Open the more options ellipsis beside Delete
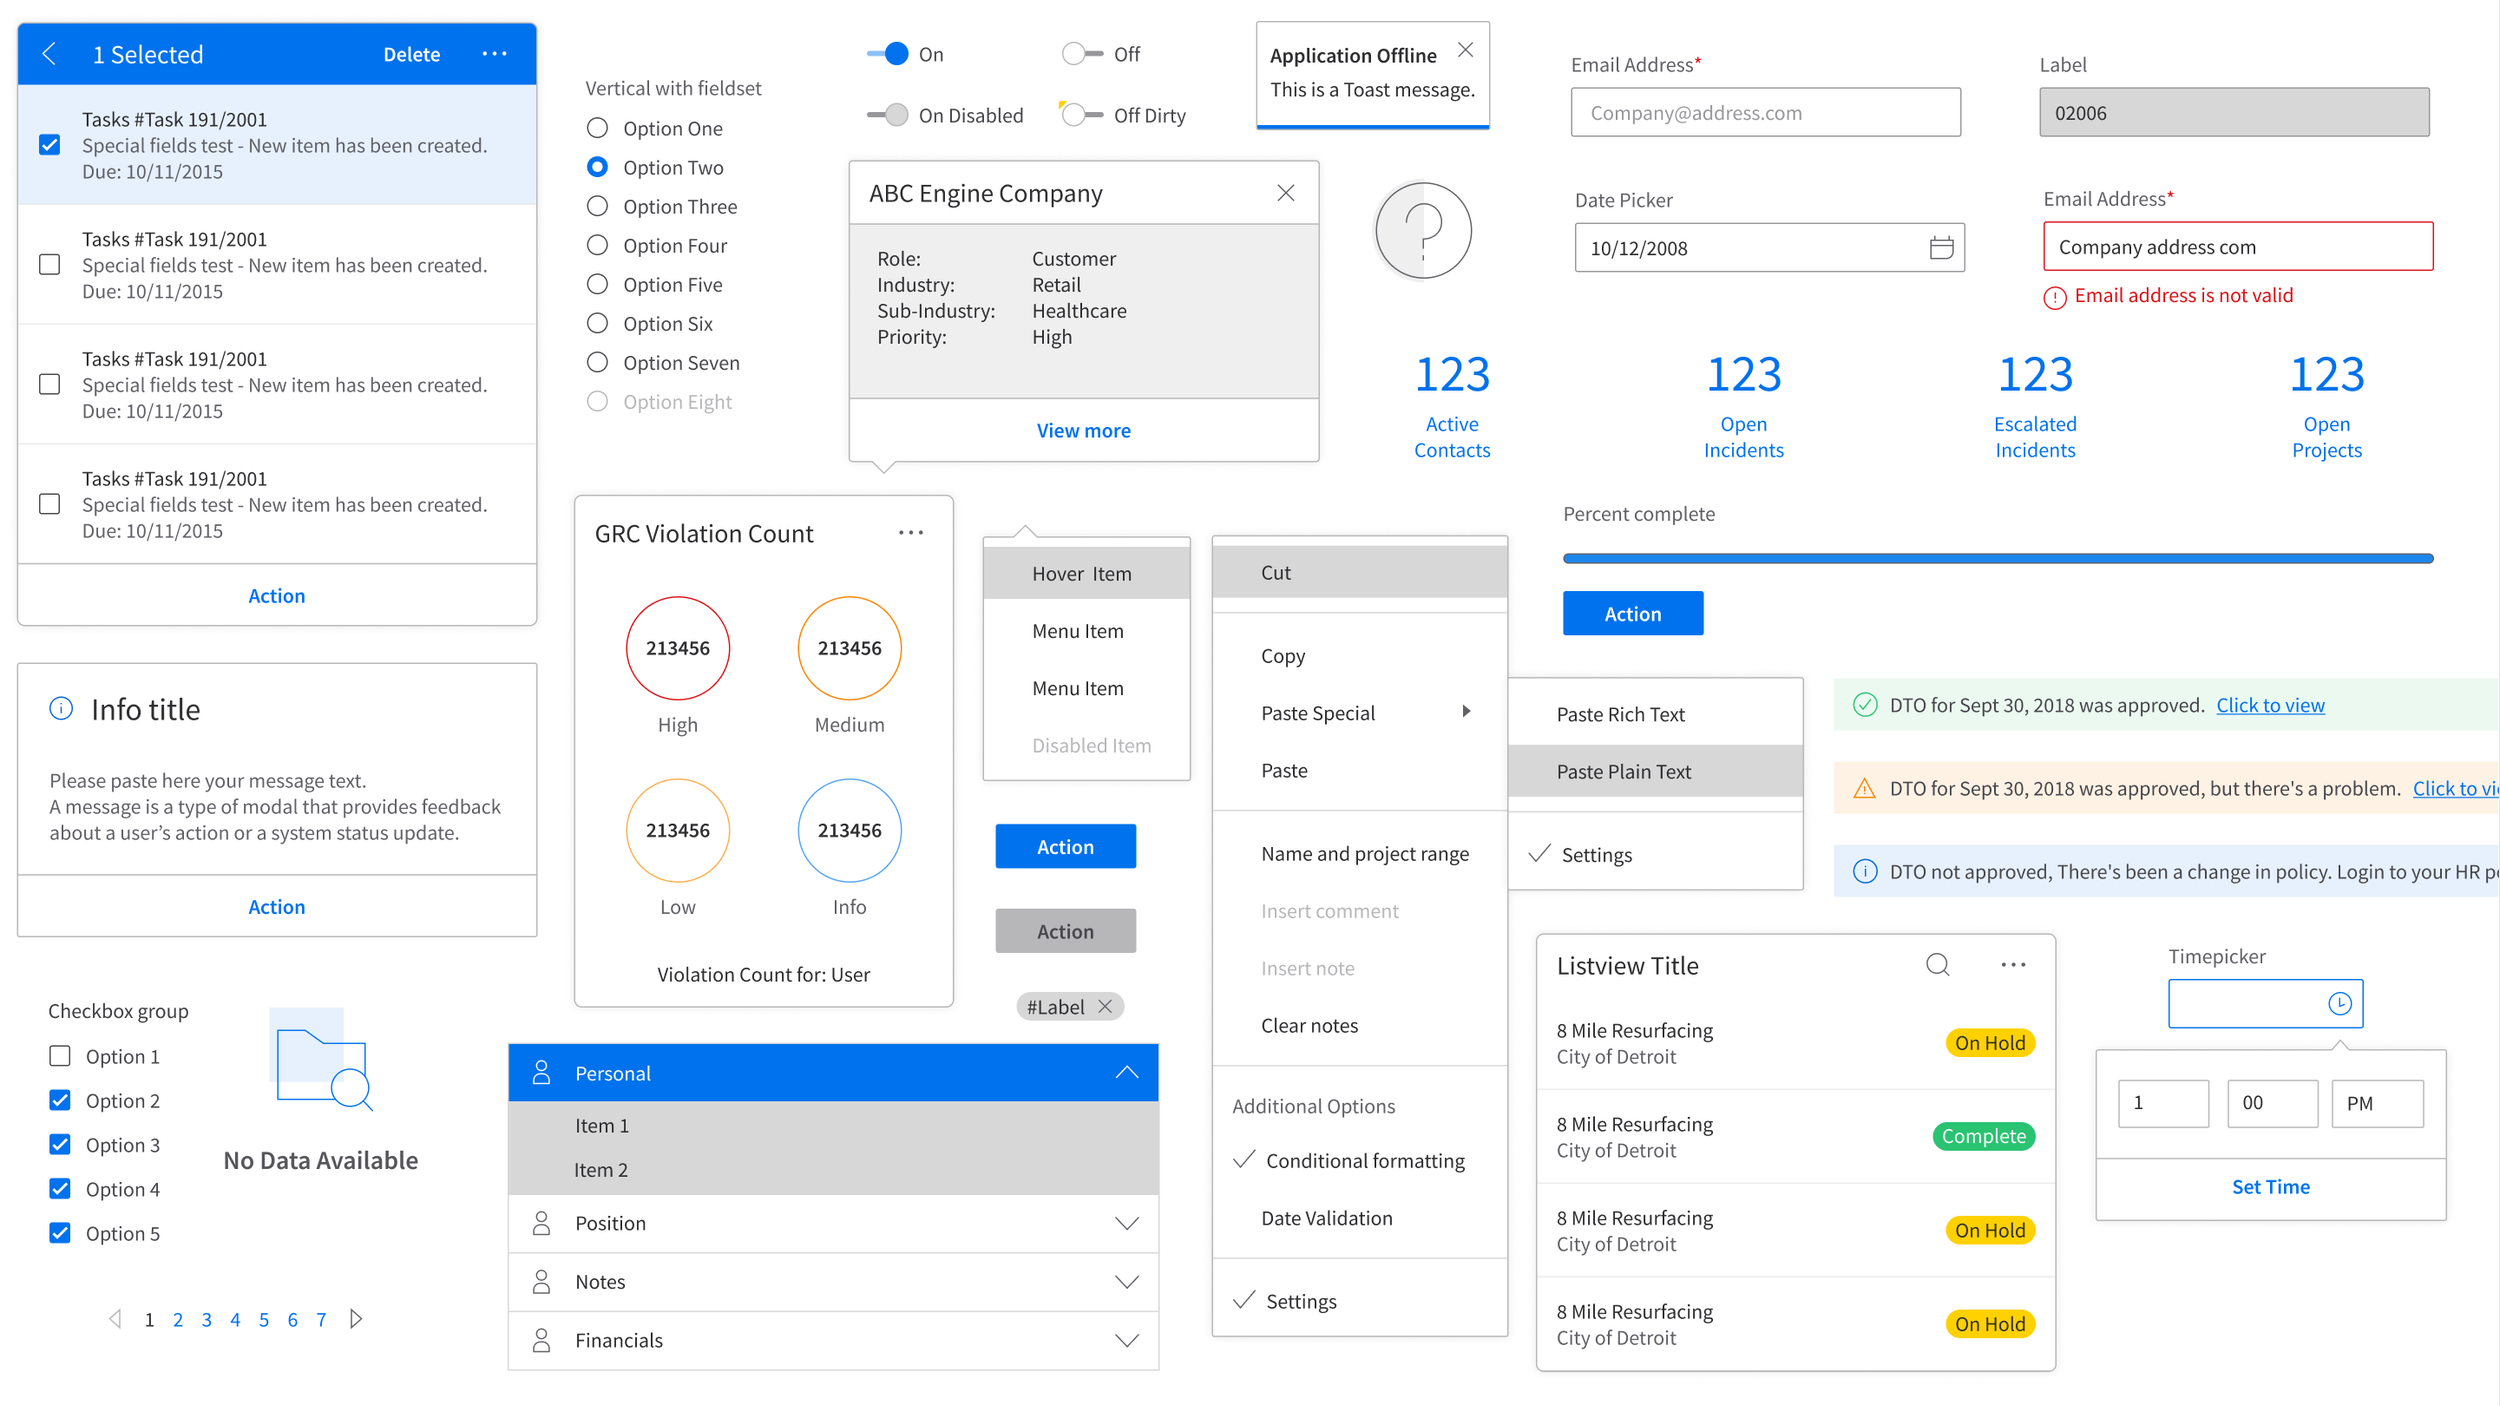This screenshot has width=2500, height=1406. point(495,54)
